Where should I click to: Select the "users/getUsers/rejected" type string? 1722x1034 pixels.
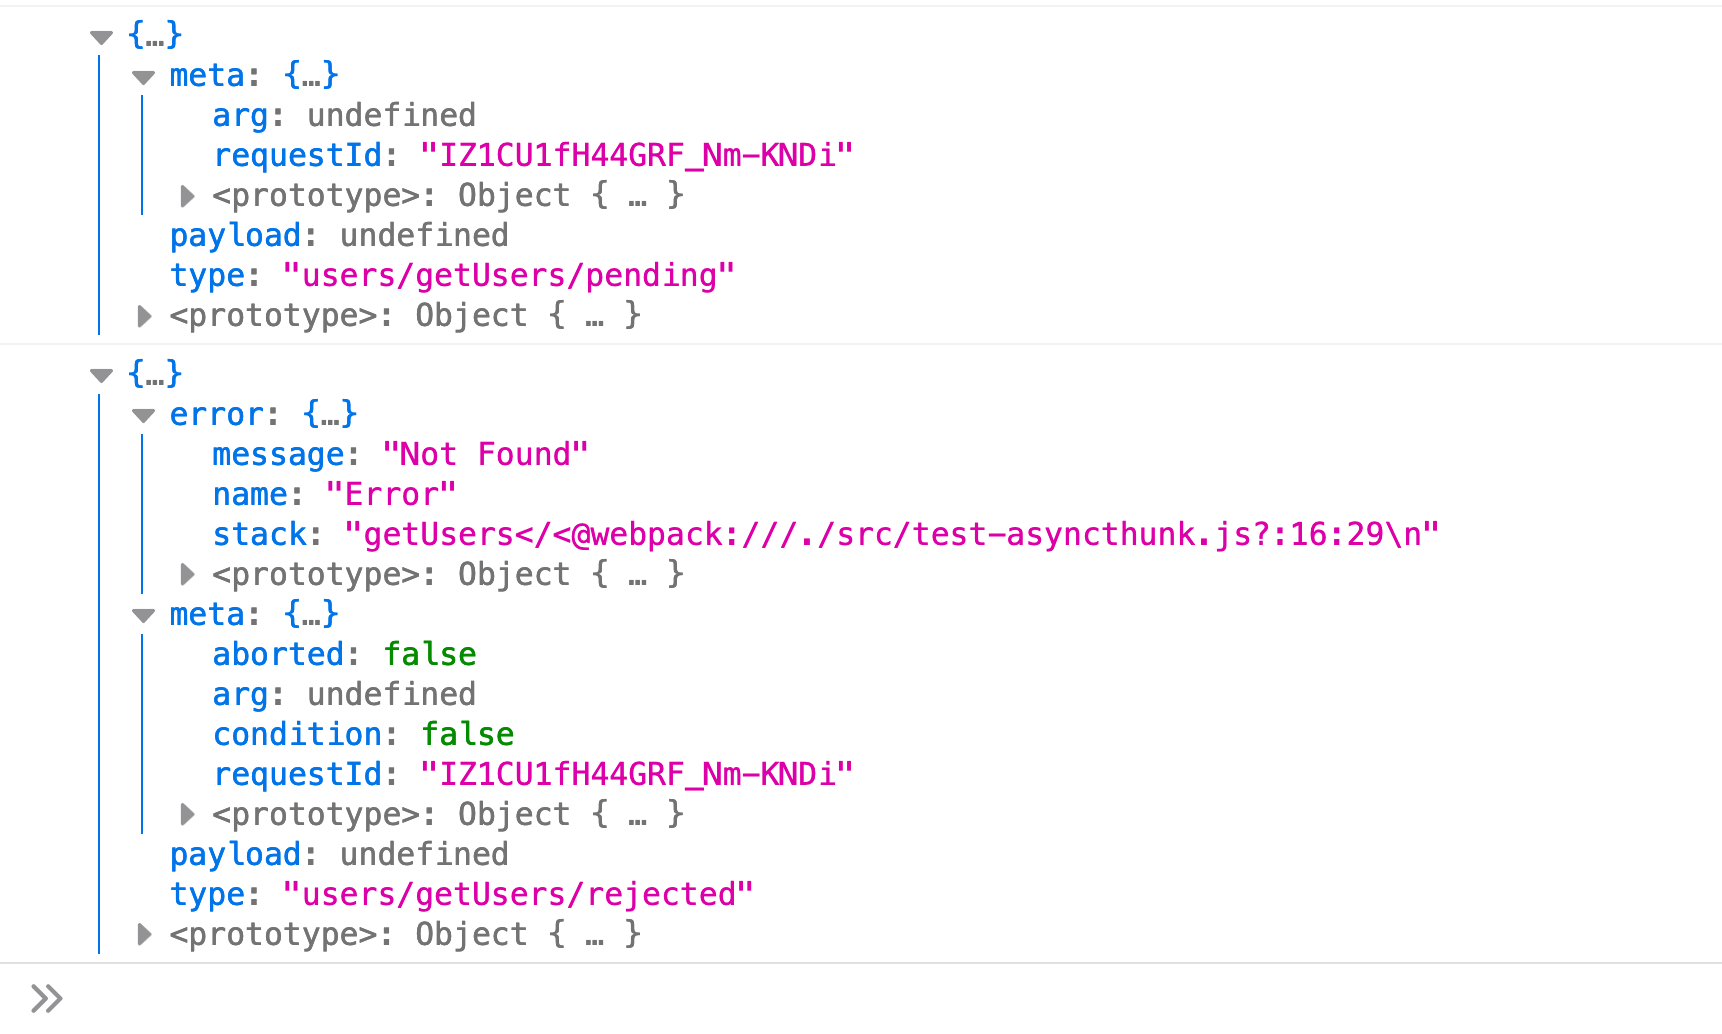coord(518,894)
